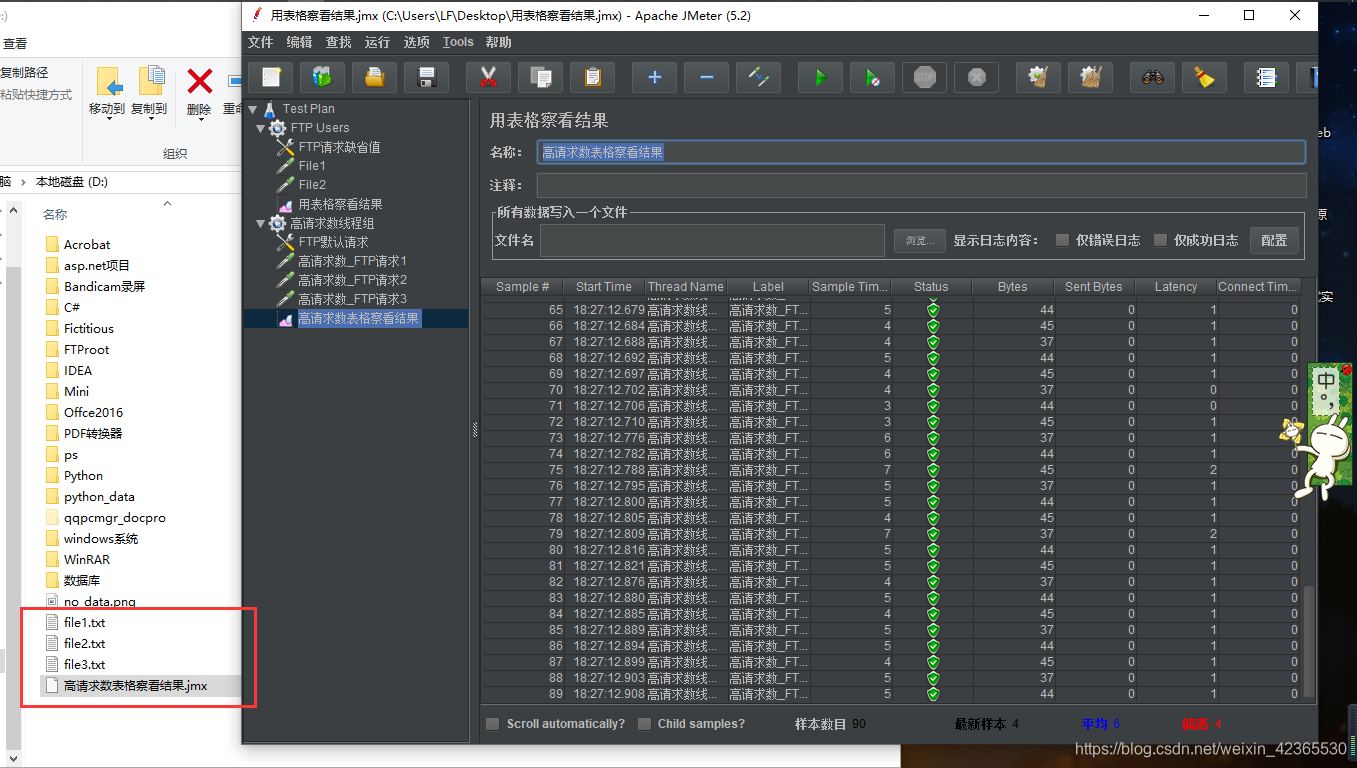Select FTP默认请求 in the tree
The height and width of the screenshot is (768, 1357).
[333, 242]
